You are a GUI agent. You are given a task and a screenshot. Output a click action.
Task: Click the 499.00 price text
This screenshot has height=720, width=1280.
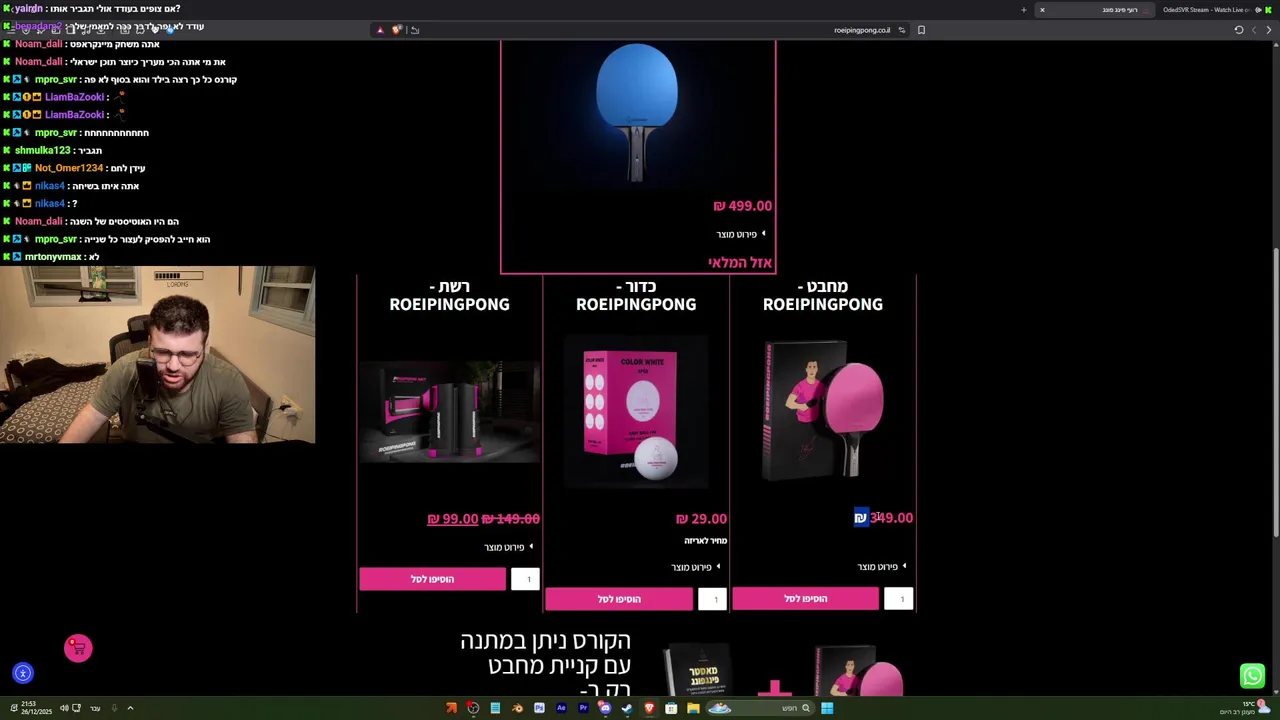coord(742,206)
